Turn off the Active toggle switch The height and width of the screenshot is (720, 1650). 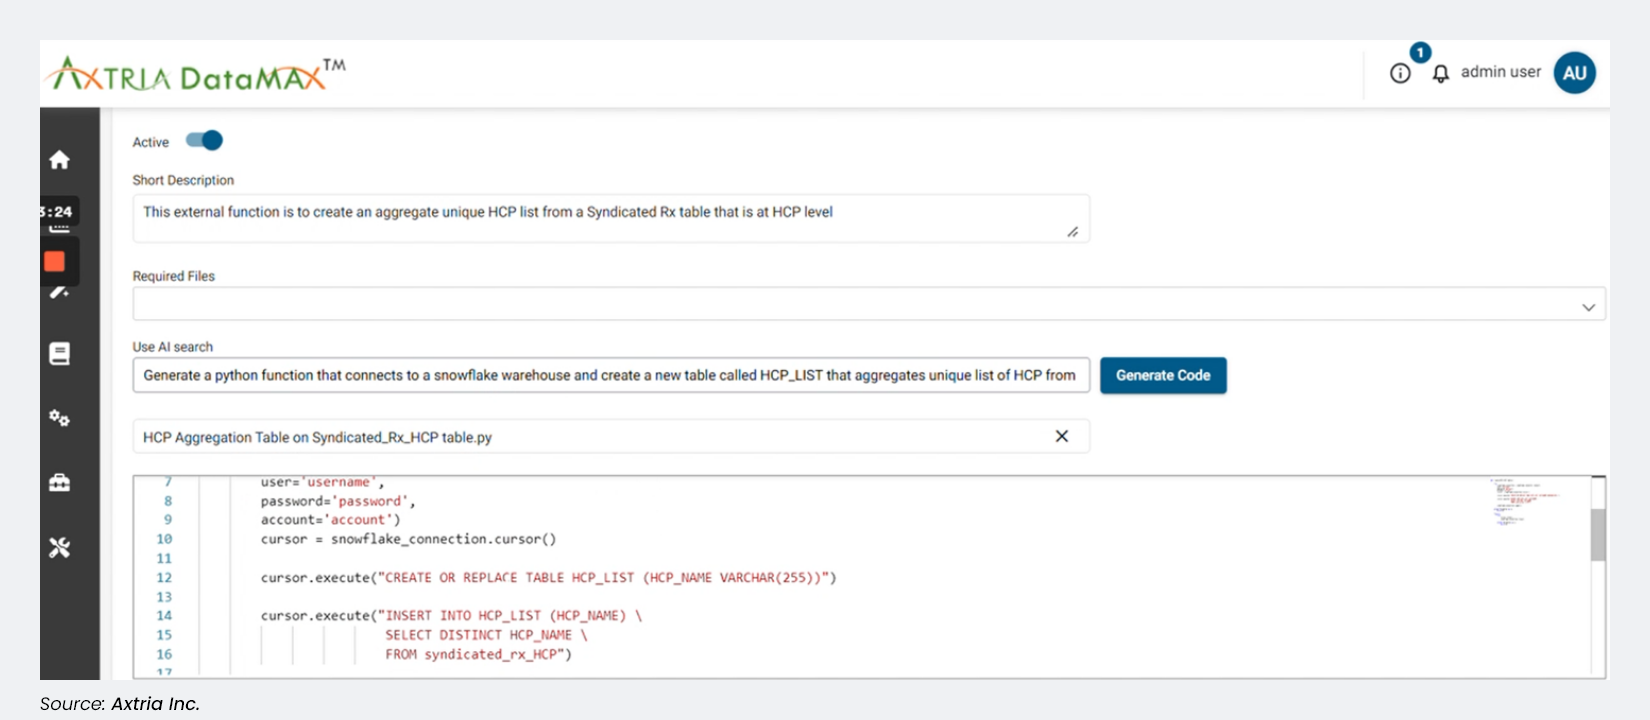pyautogui.click(x=205, y=141)
